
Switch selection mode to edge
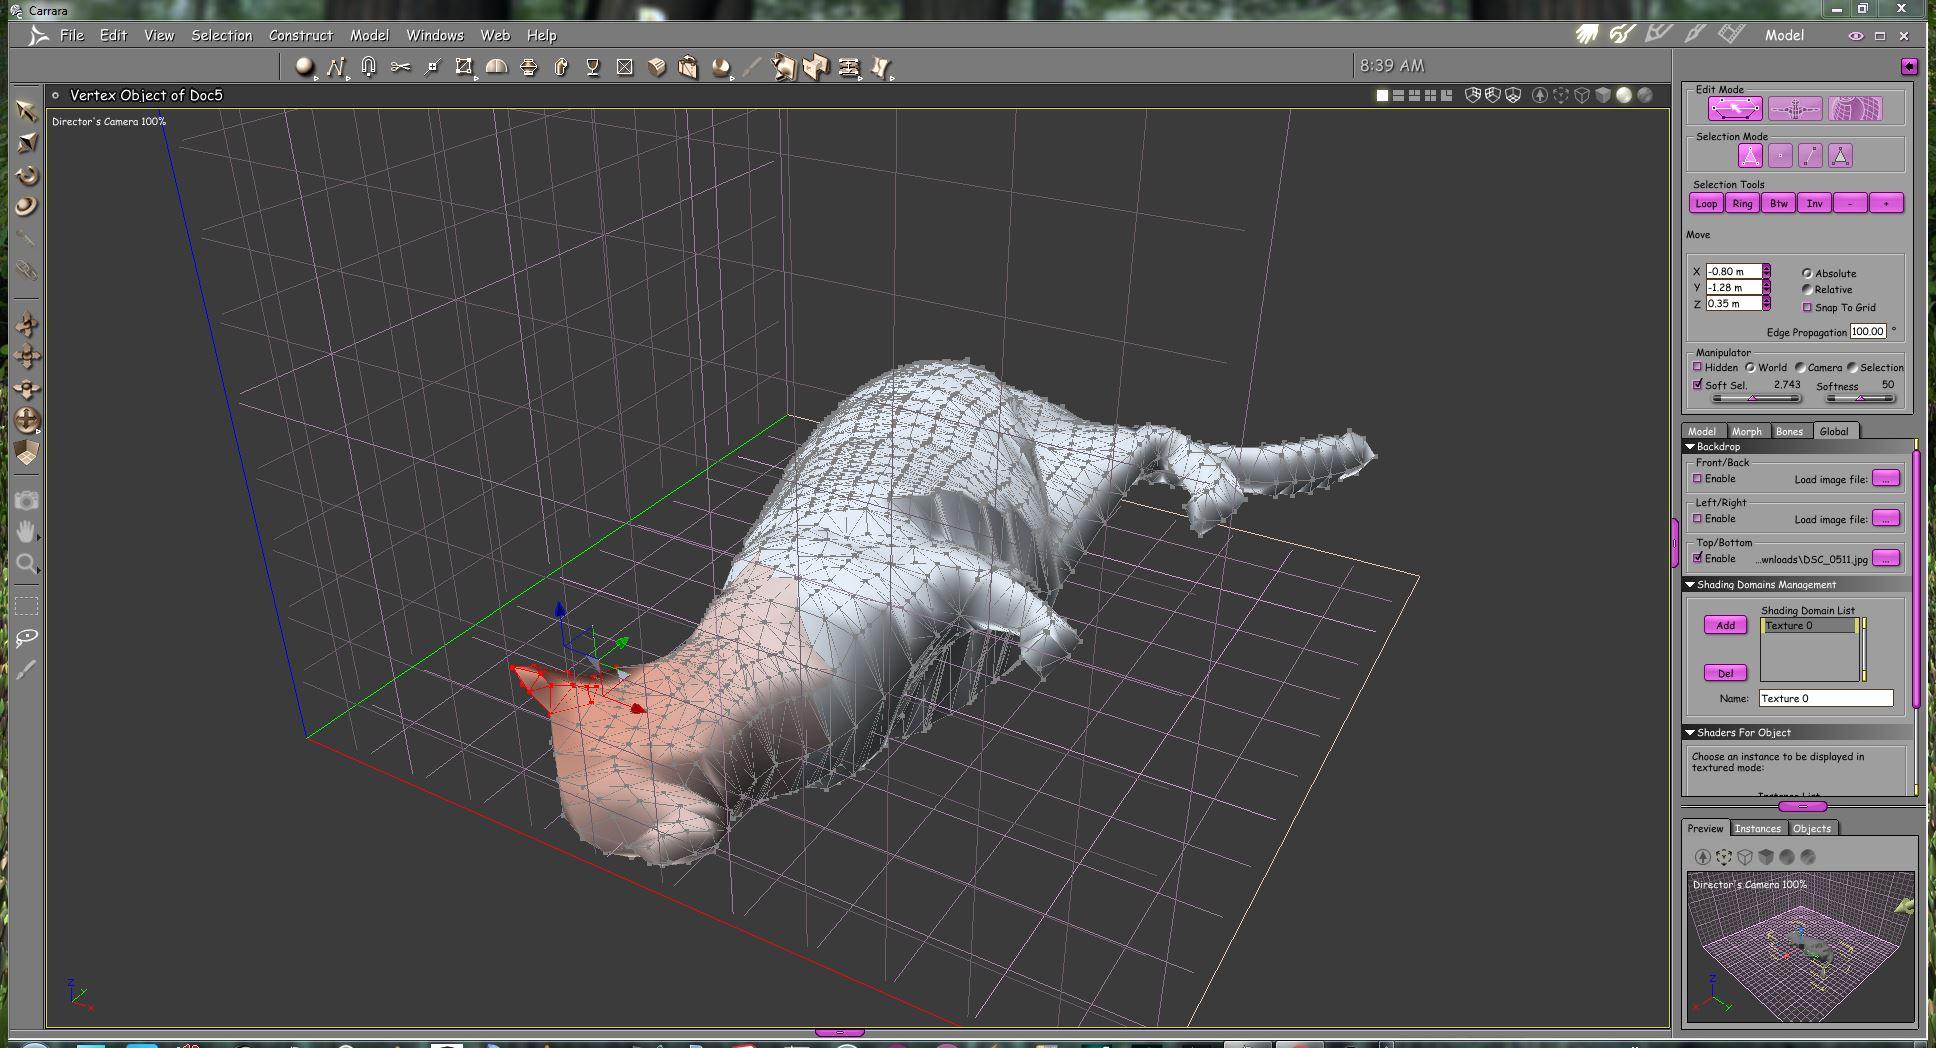click(x=1810, y=156)
